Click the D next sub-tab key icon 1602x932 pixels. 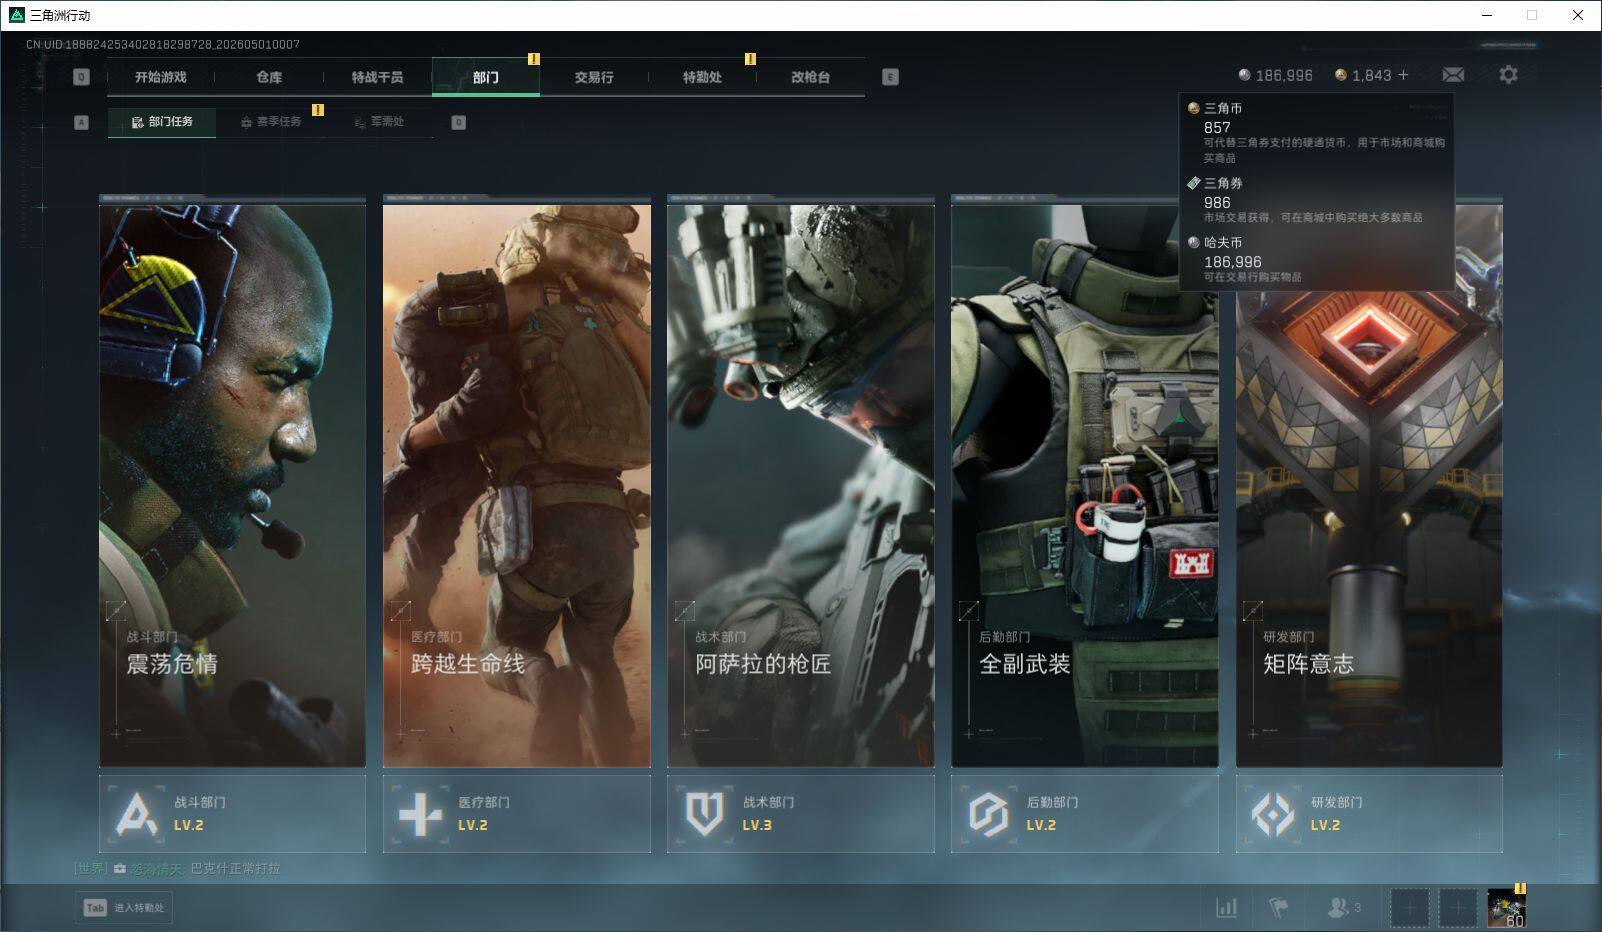(458, 122)
